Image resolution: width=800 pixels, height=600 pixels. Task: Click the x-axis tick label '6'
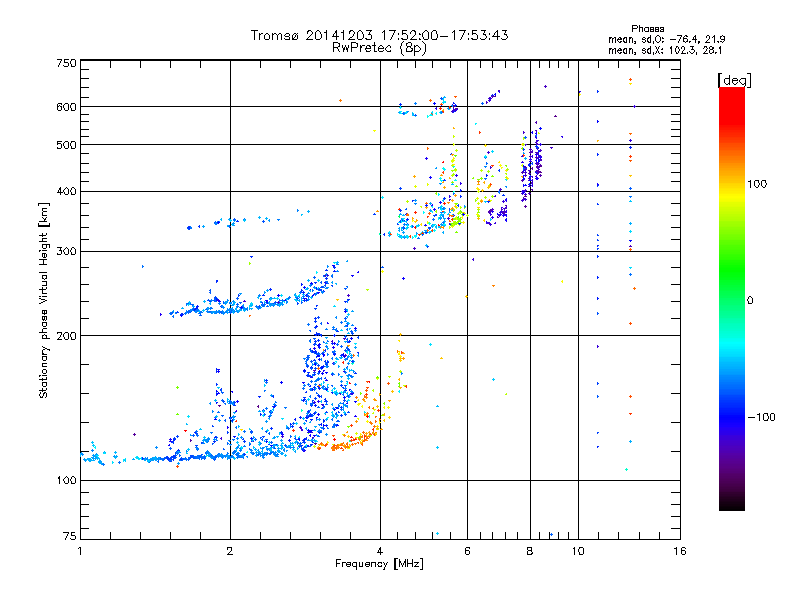click(467, 551)
